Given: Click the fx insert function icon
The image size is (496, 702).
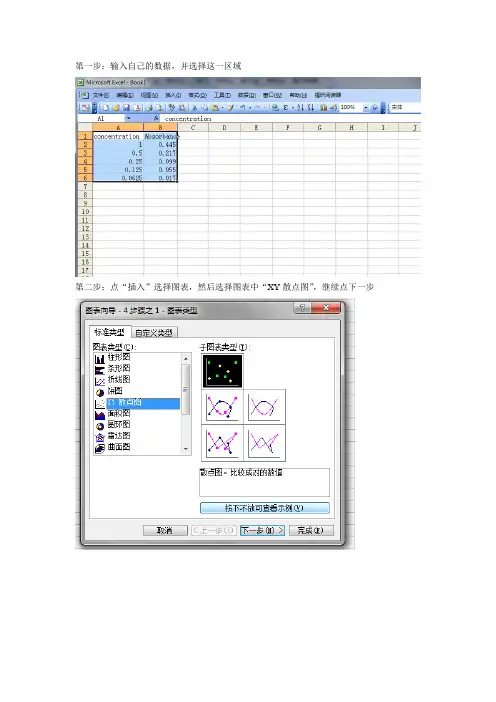Looking at the screenshot, I should (x=156, y=118).
